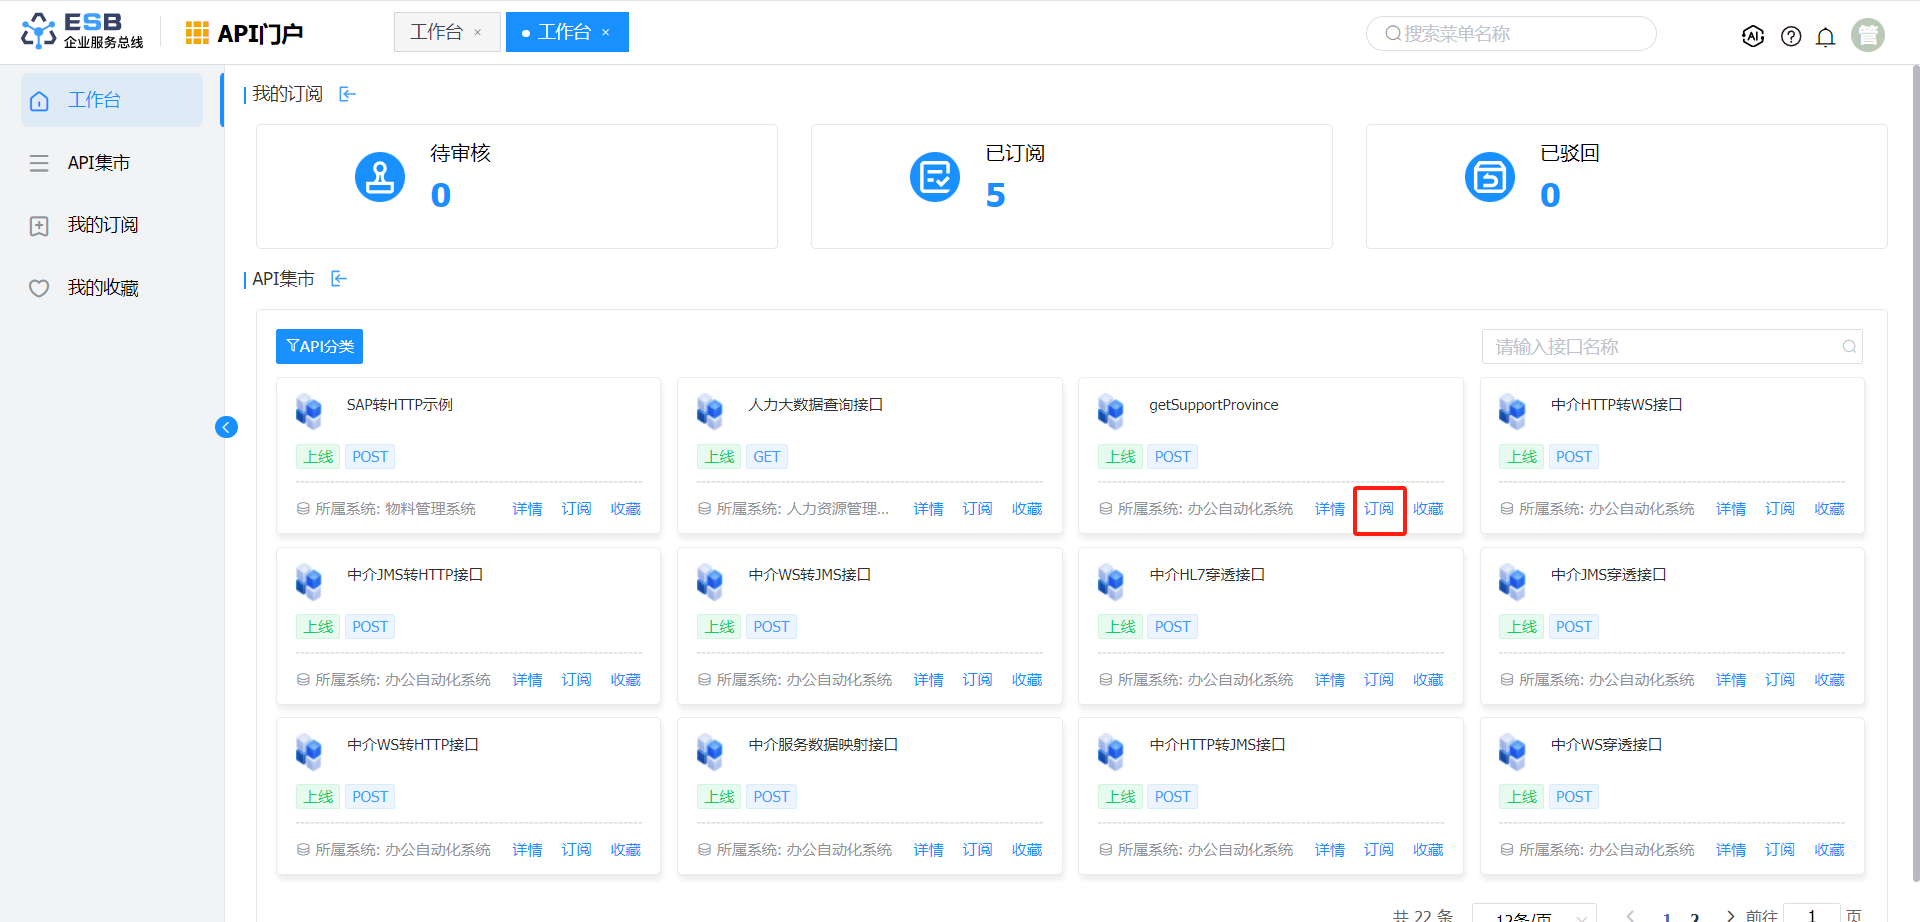Screen dimensions: 1920x922
Task: Focus the 请输入接口名称 search box
Action: pyautogui.click(x=1665, y=347)
